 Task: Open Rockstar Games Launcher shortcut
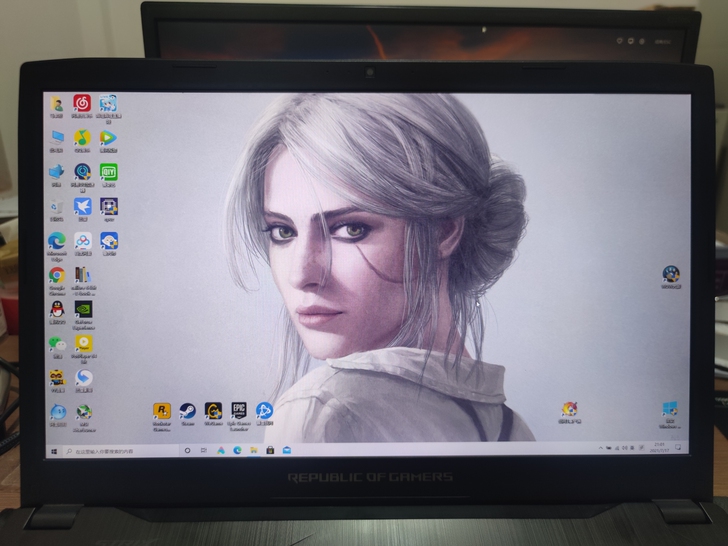pos(162,411)
